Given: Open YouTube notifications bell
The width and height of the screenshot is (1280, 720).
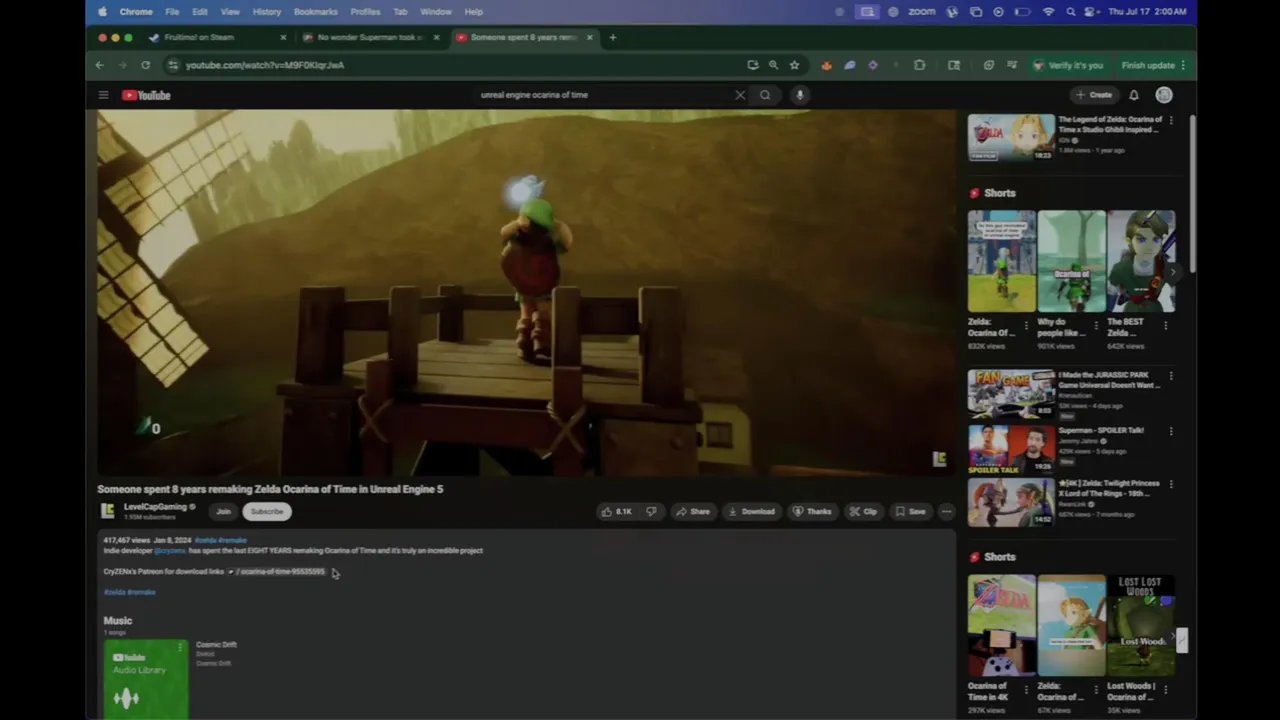Looking at the screenshot, I should coord(1134,95).
